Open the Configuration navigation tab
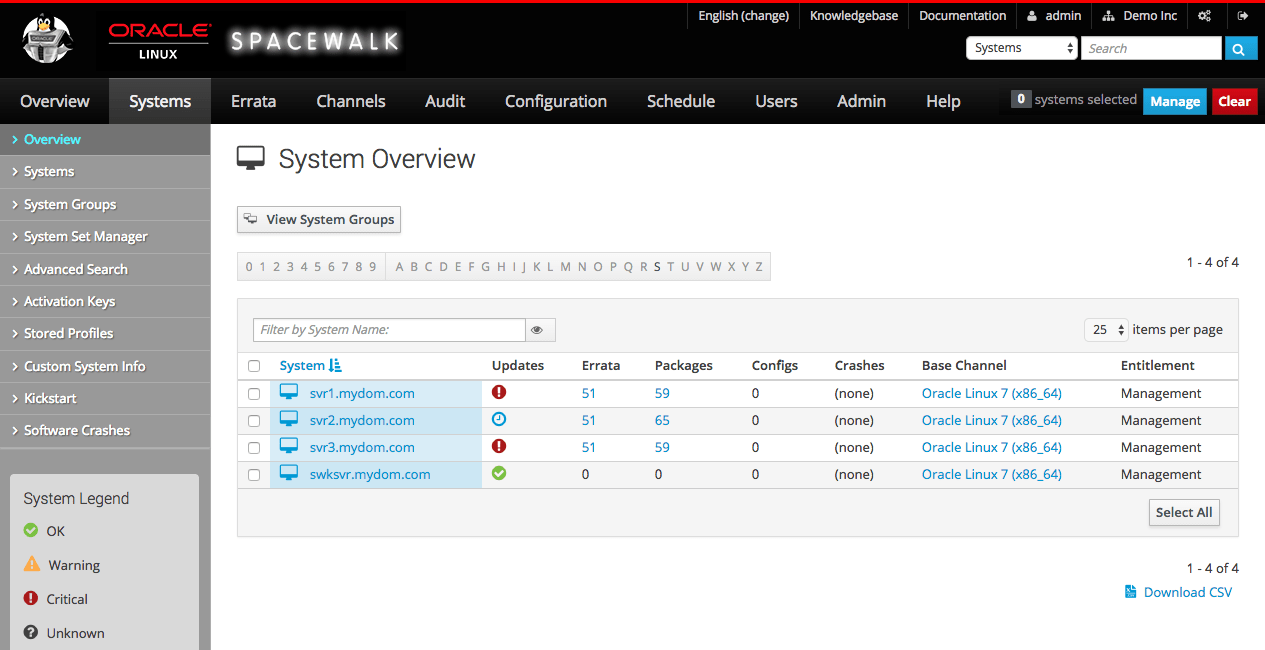Screen dimensions: 1265x650 coord(556,101)
